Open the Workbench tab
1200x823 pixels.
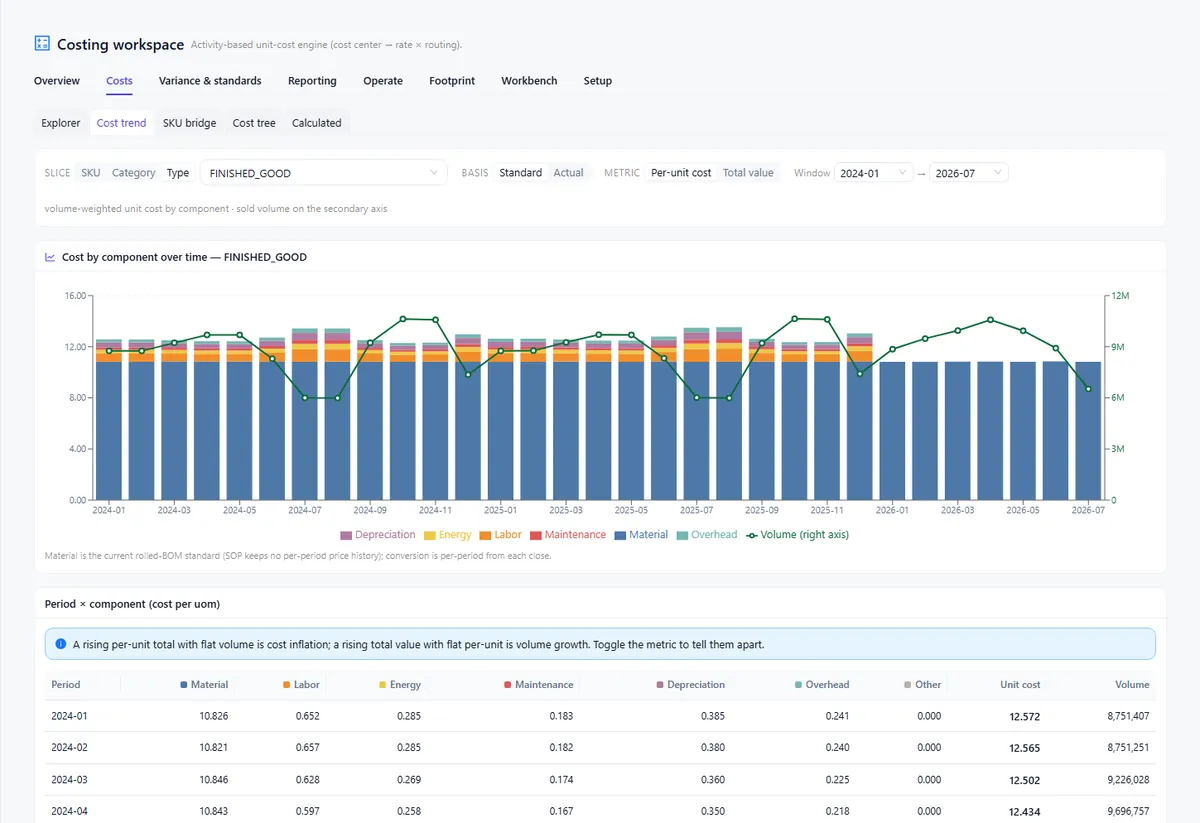(x=529, y=81)
